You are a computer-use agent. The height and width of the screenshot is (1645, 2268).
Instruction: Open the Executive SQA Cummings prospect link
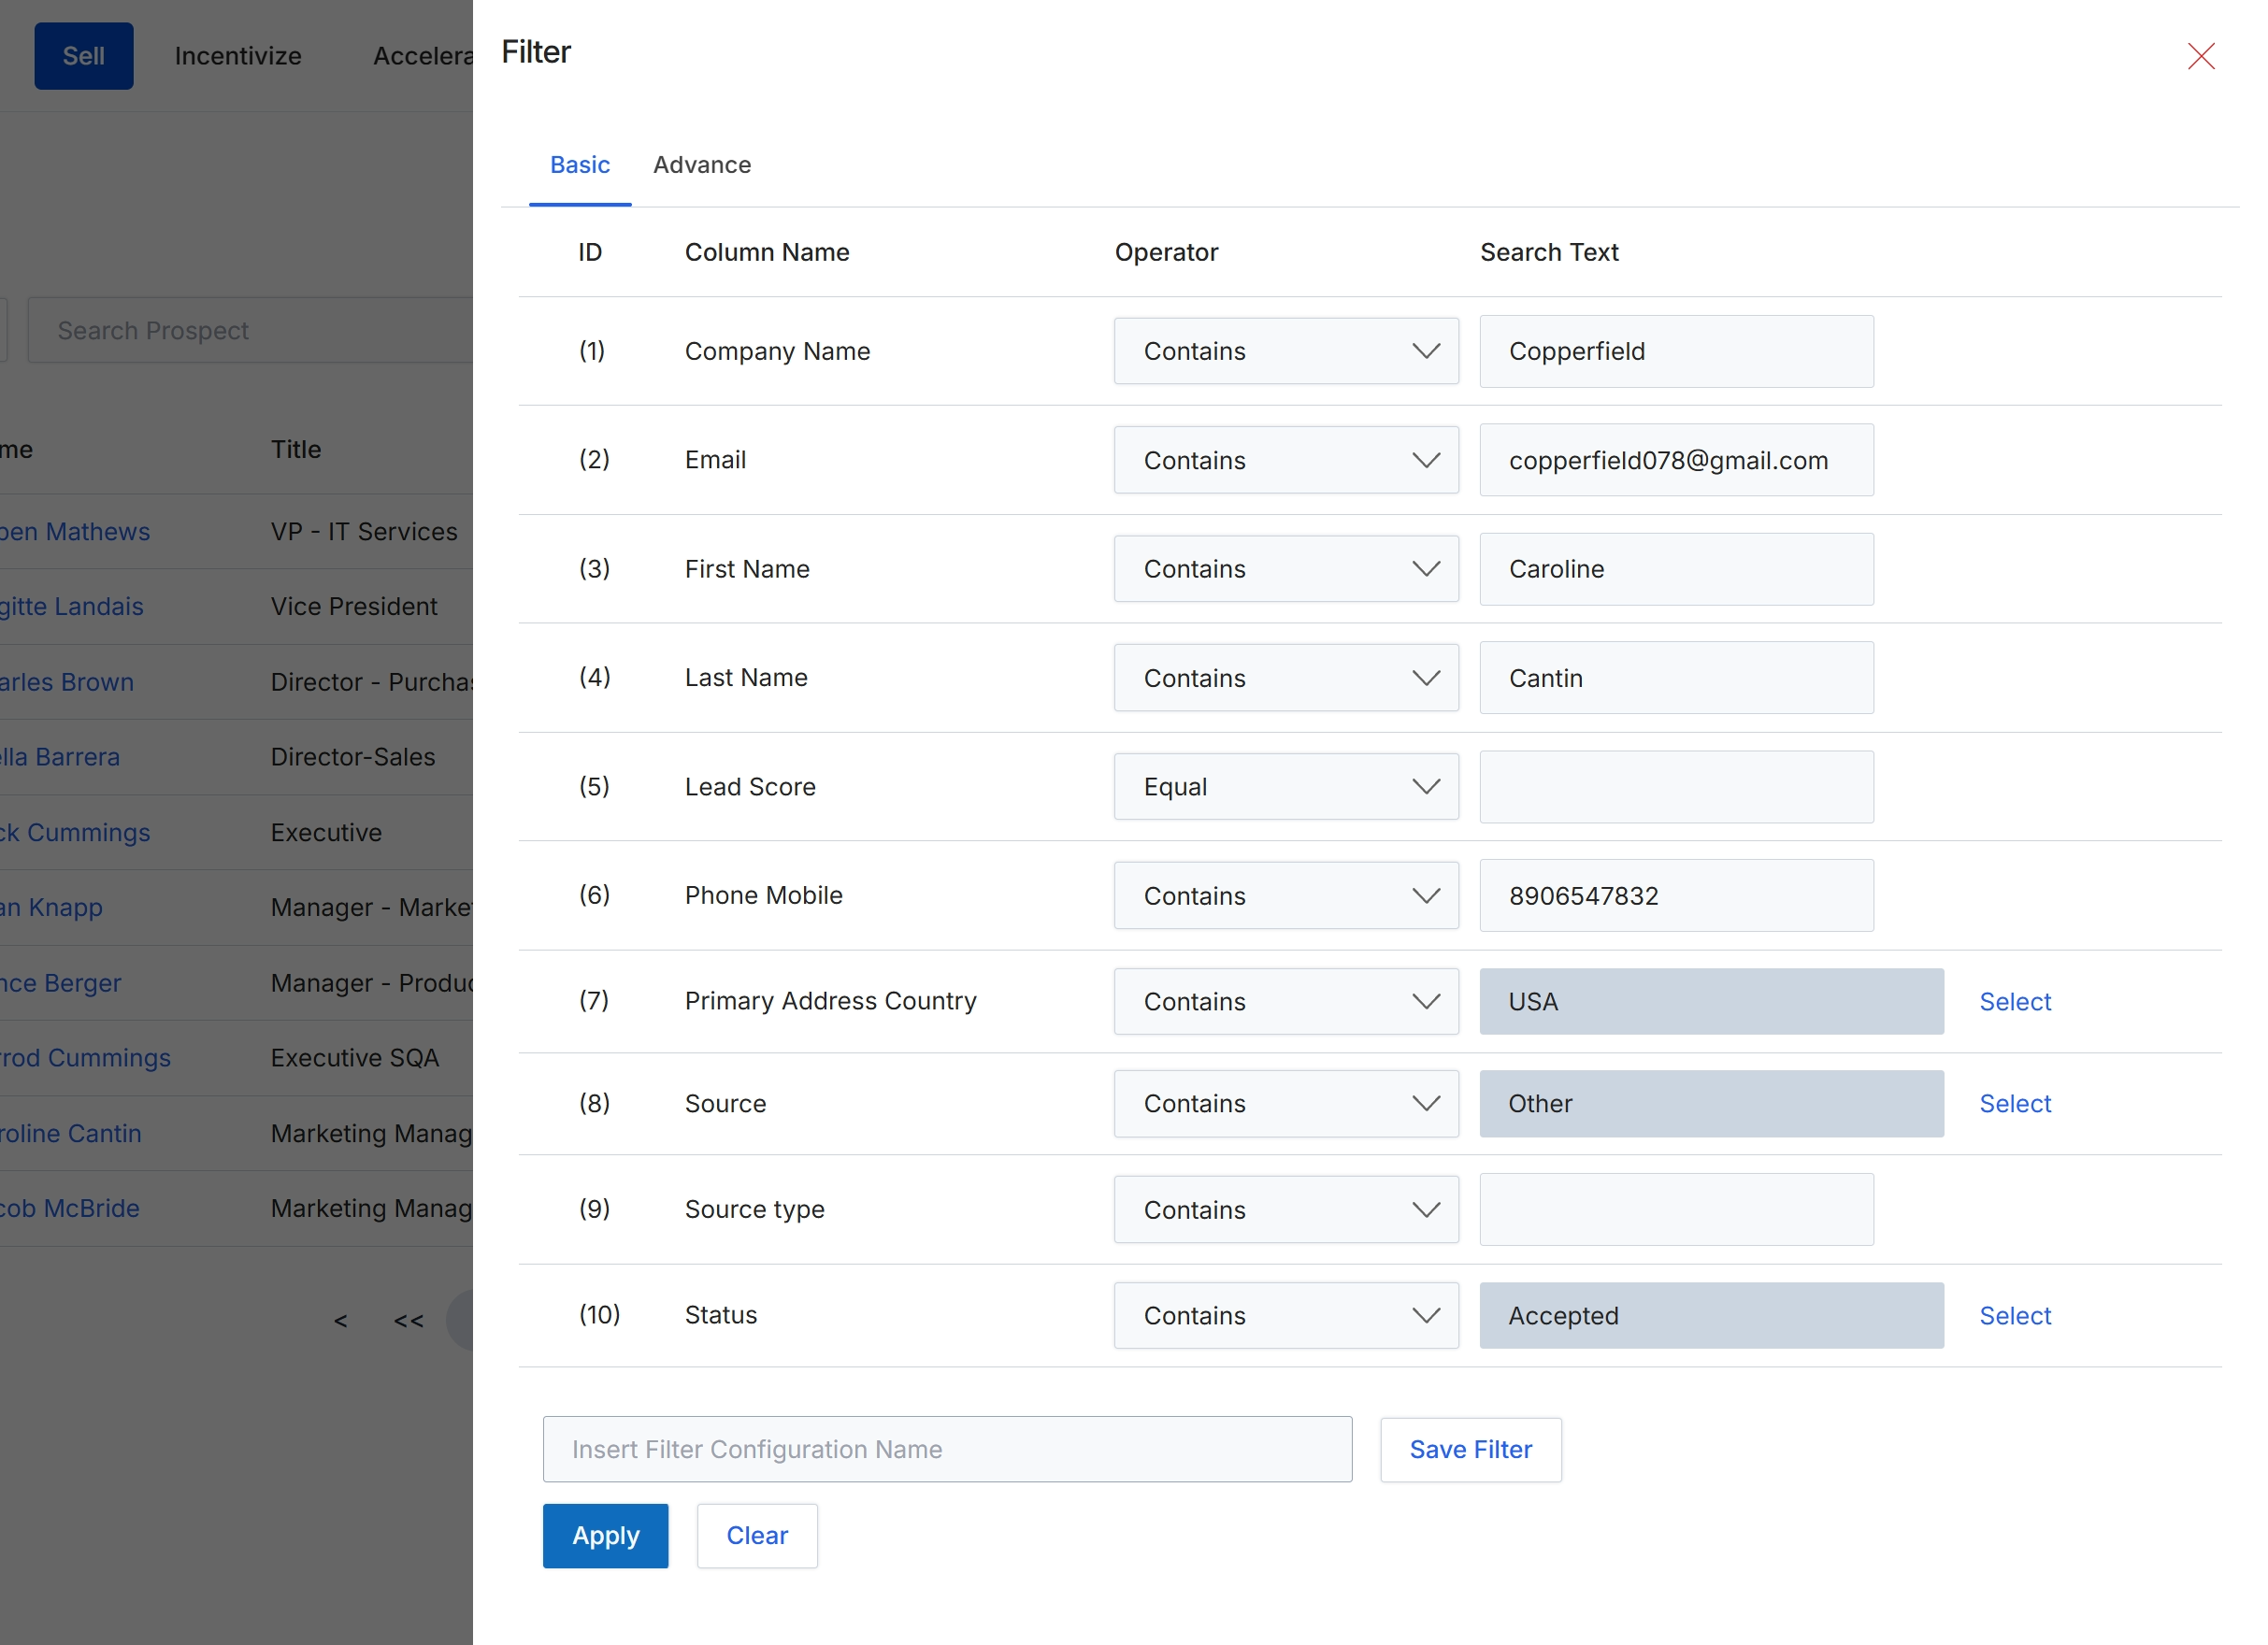(x=86, y=1058)
